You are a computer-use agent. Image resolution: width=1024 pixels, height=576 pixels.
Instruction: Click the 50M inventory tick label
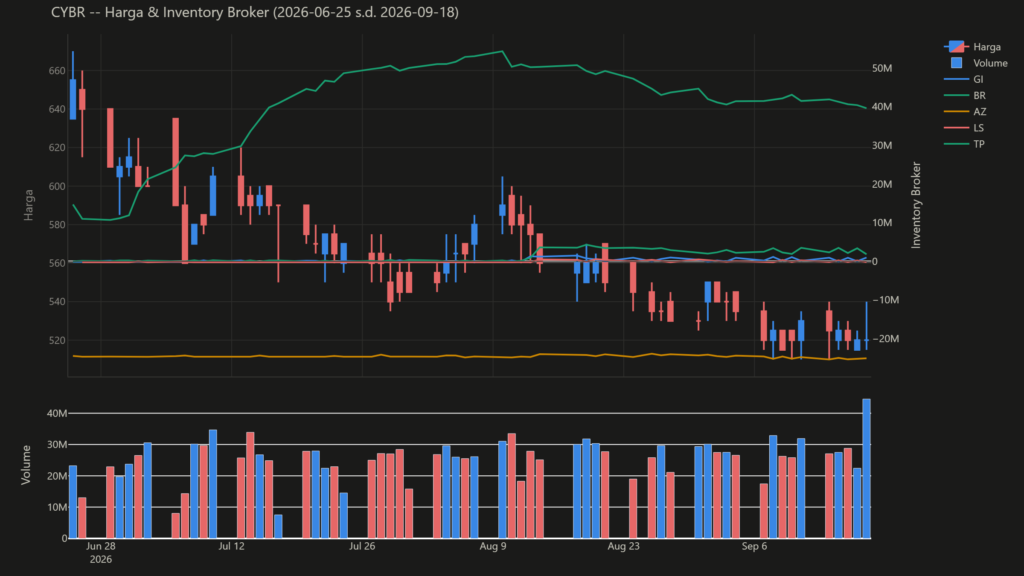click(882, 69)
